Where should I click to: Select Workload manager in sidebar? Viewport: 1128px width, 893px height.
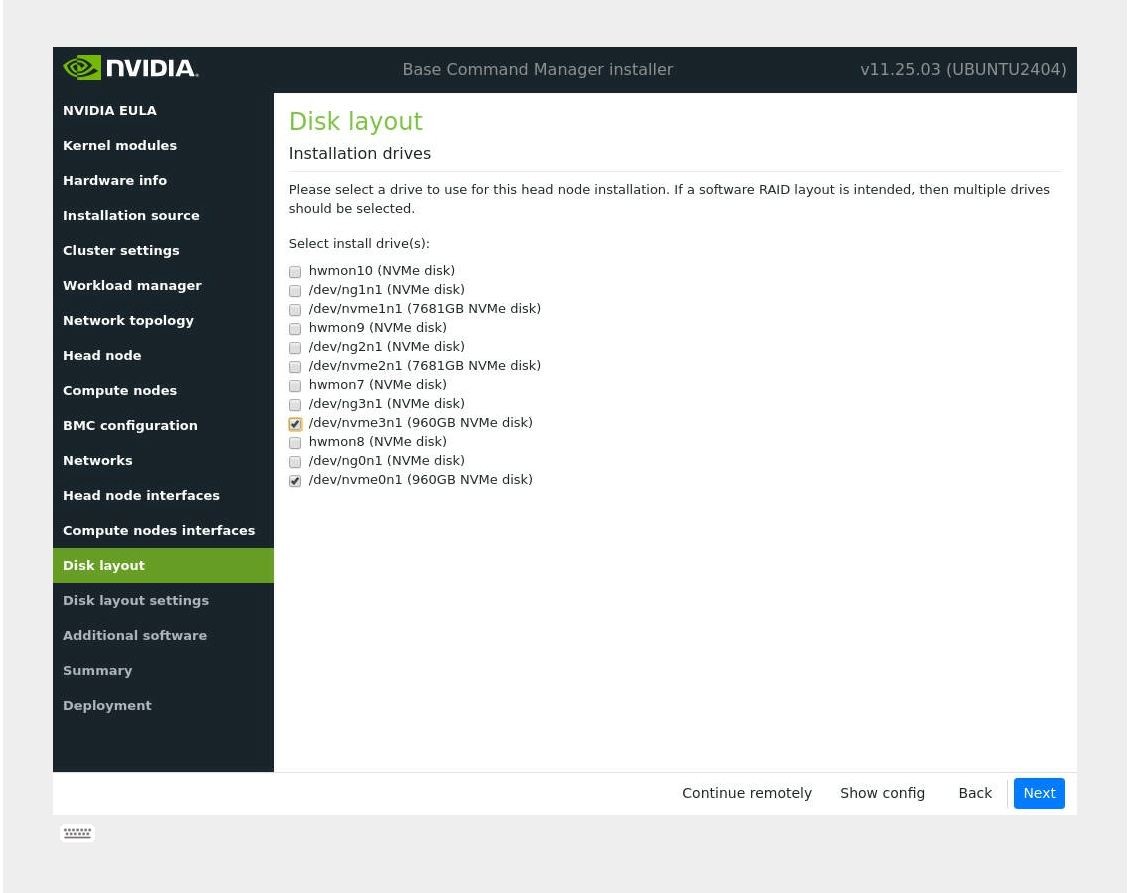click(x=132, y=285)
